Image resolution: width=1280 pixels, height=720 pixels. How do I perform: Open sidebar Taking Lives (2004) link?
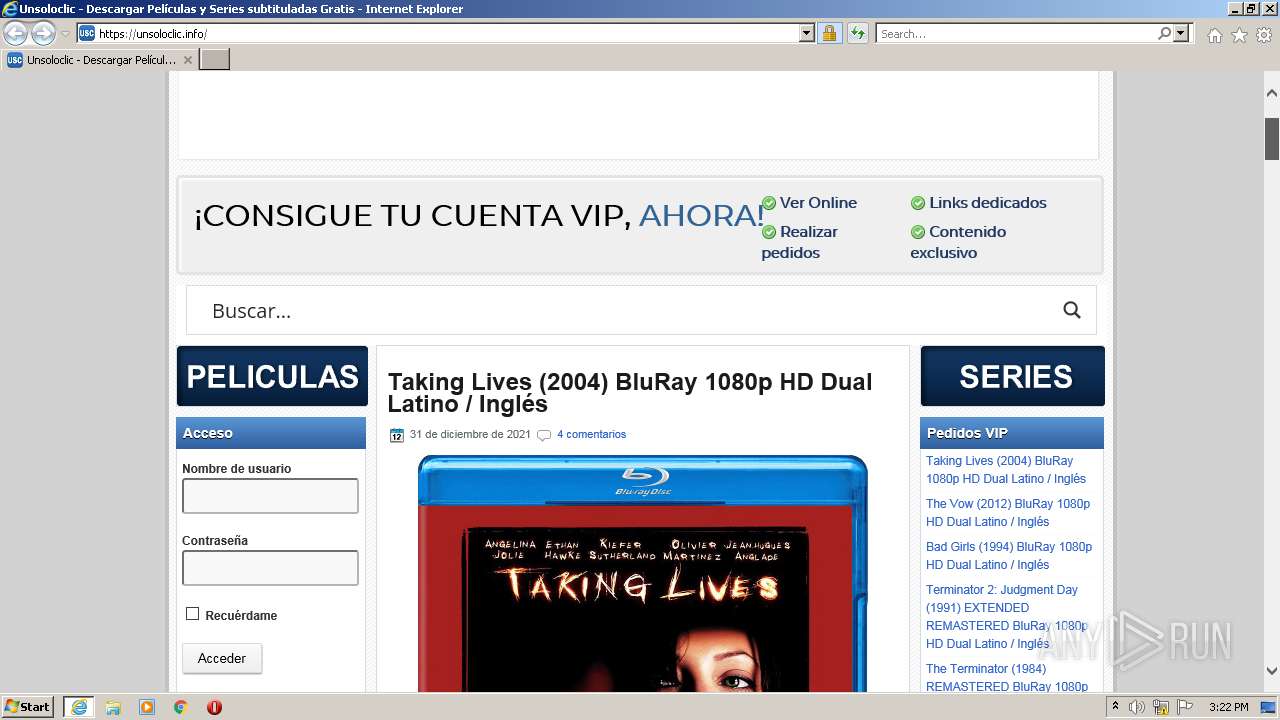tap(1006, 470)
